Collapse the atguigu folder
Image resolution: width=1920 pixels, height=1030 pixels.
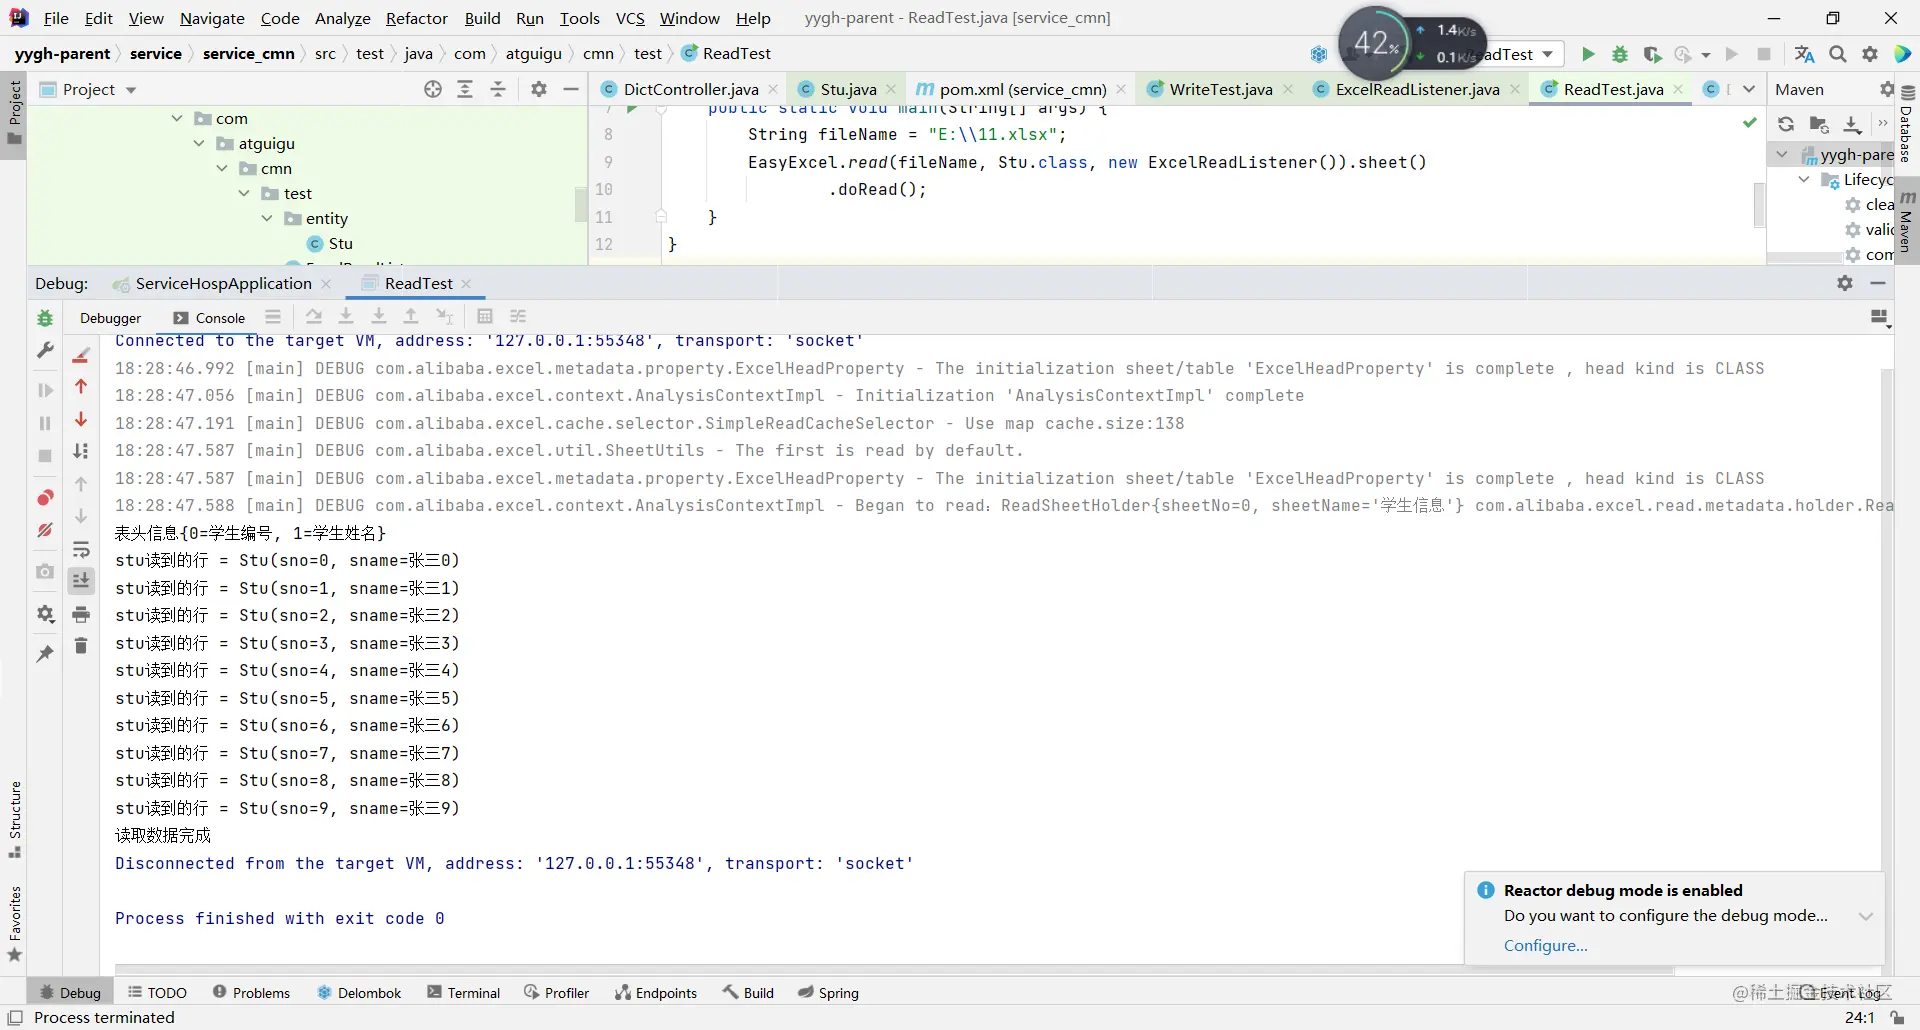coord(199,143)
